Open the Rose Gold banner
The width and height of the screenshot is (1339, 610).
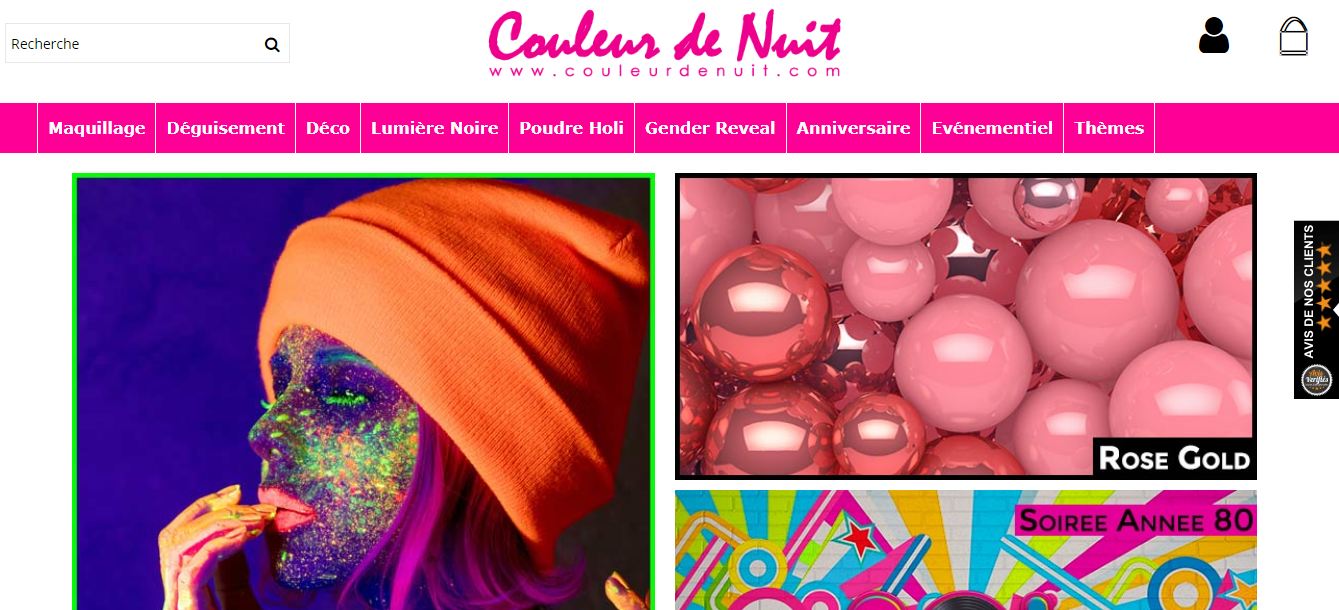click(966, 326)
